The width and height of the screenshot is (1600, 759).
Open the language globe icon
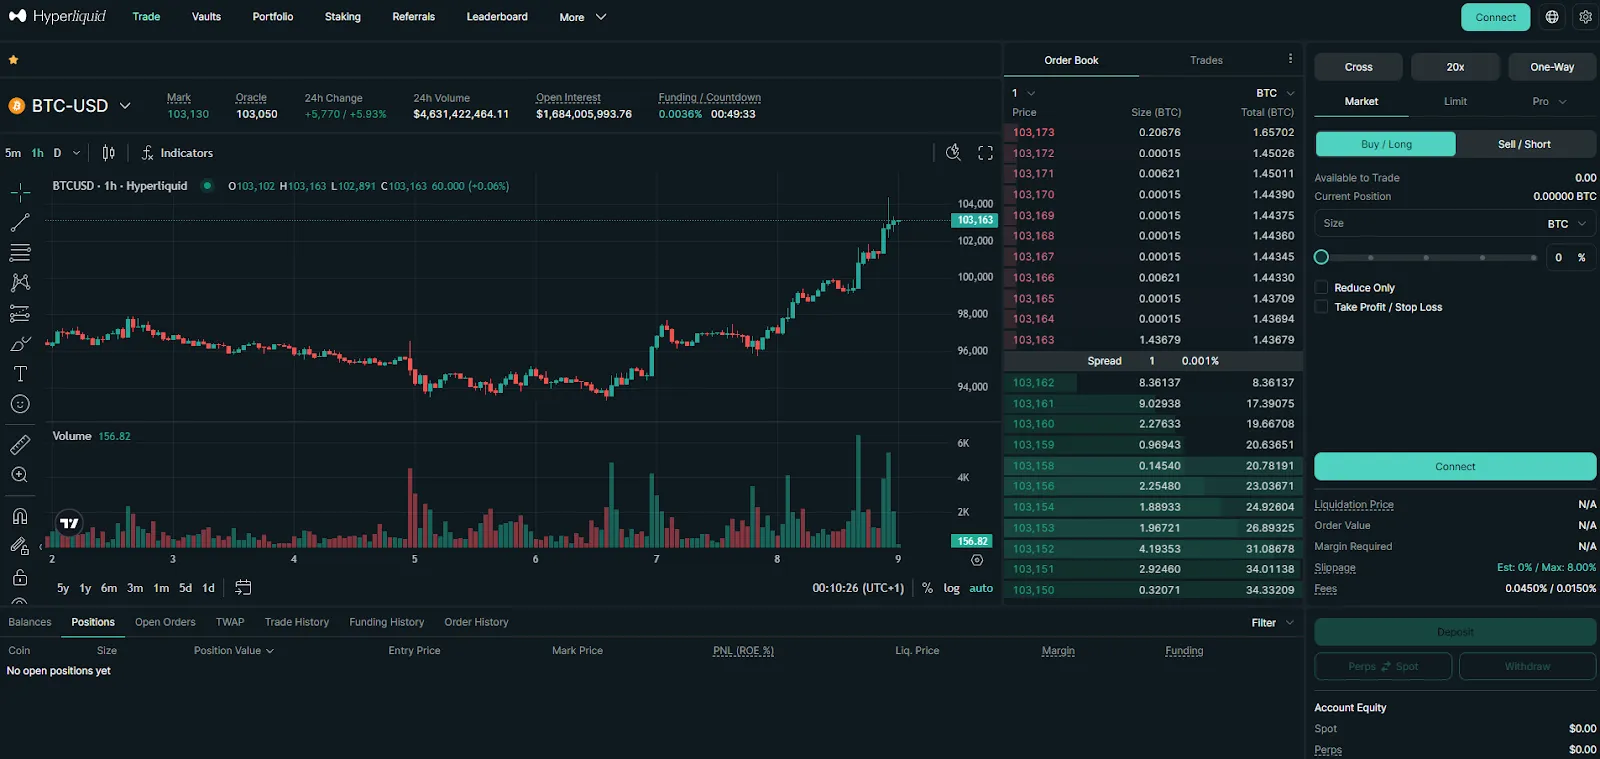(1552, 17)
